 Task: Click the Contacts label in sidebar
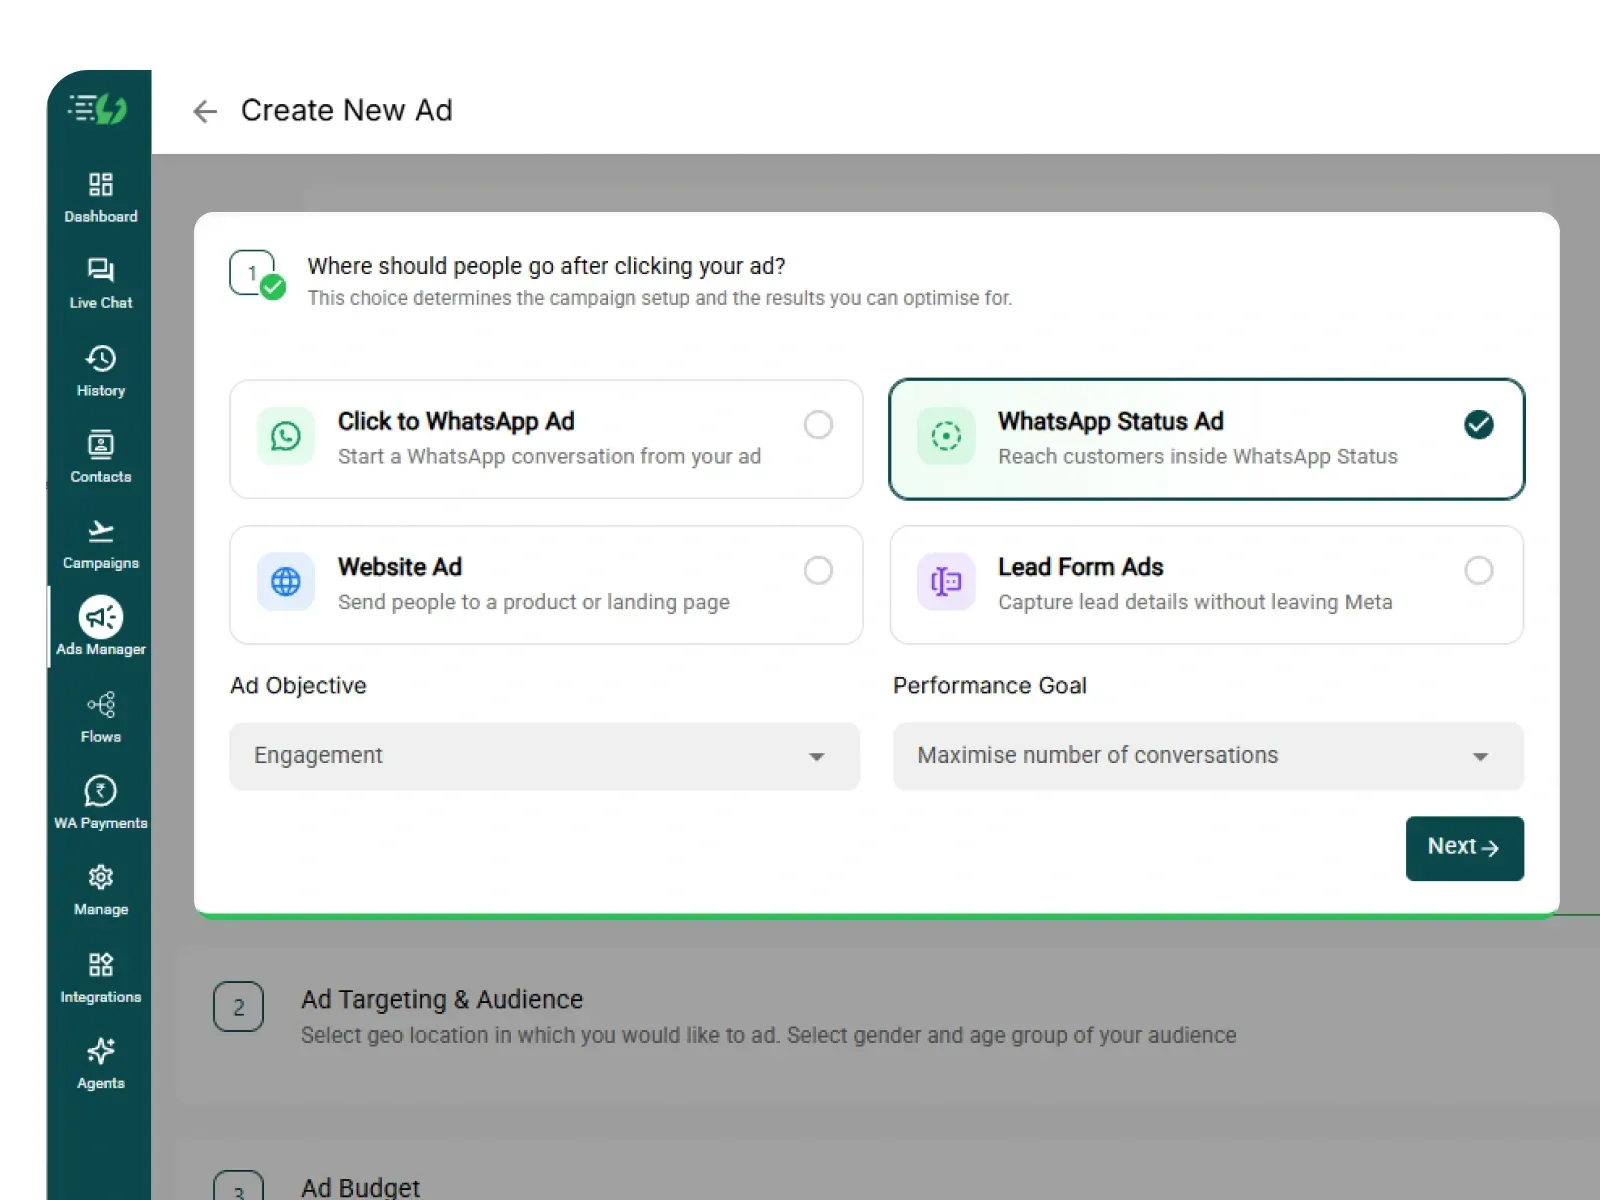point(101,477)
